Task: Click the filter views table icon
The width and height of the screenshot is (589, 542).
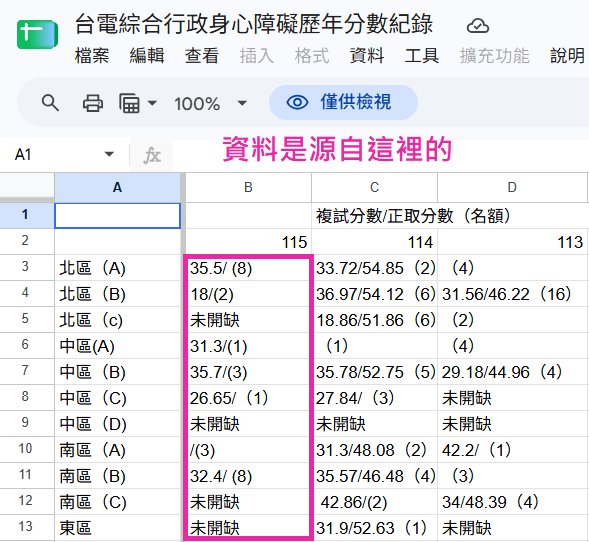Action: tap(129, 103)
